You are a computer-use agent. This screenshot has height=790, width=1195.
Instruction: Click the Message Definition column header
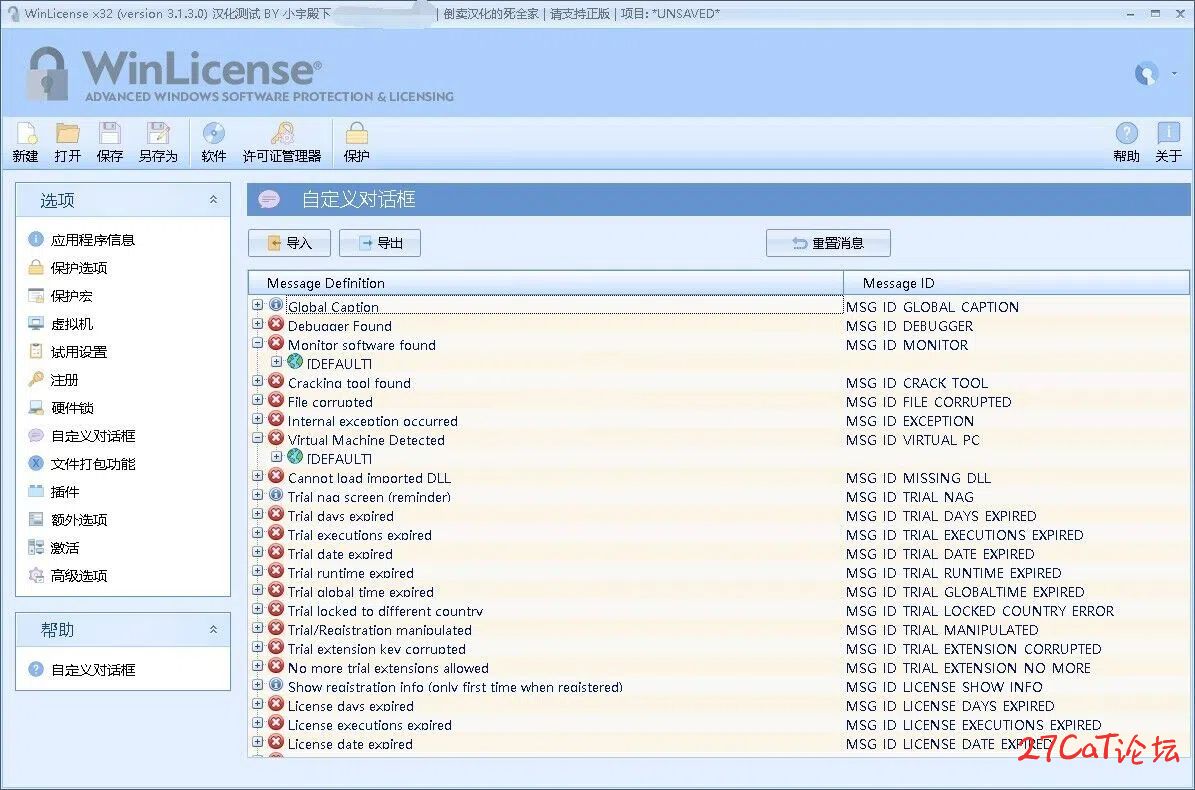pyautogui.click(x=546, y=283)
